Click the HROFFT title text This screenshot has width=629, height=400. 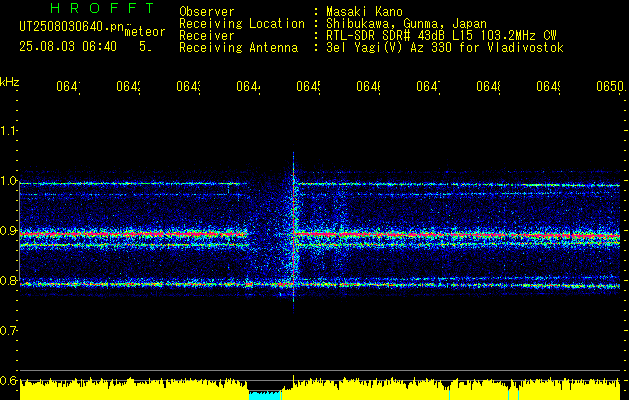102,8
